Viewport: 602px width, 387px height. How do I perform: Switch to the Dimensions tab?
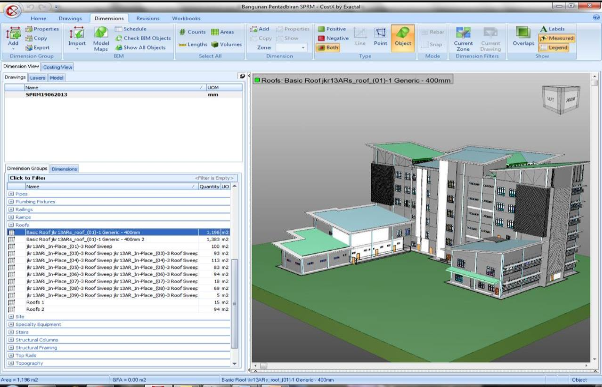point(64,169)
